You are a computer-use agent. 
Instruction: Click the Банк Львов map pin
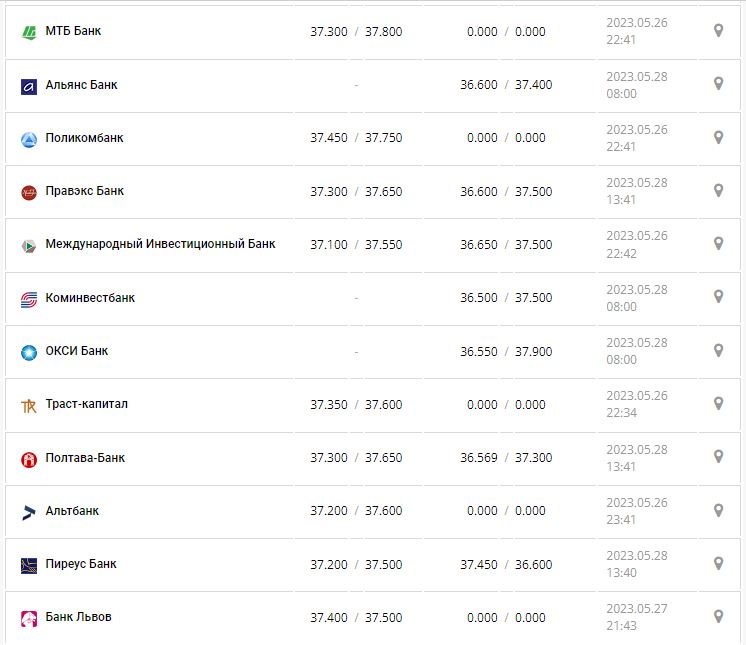[x=718, y=616]
